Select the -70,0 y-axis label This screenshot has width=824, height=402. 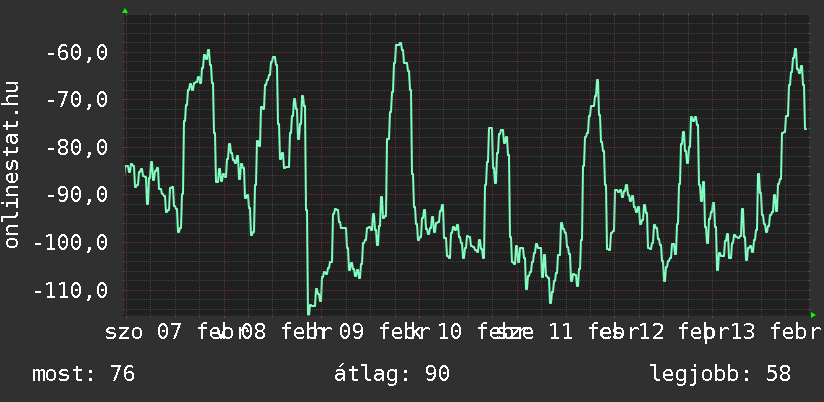click(x=71, y=100)
